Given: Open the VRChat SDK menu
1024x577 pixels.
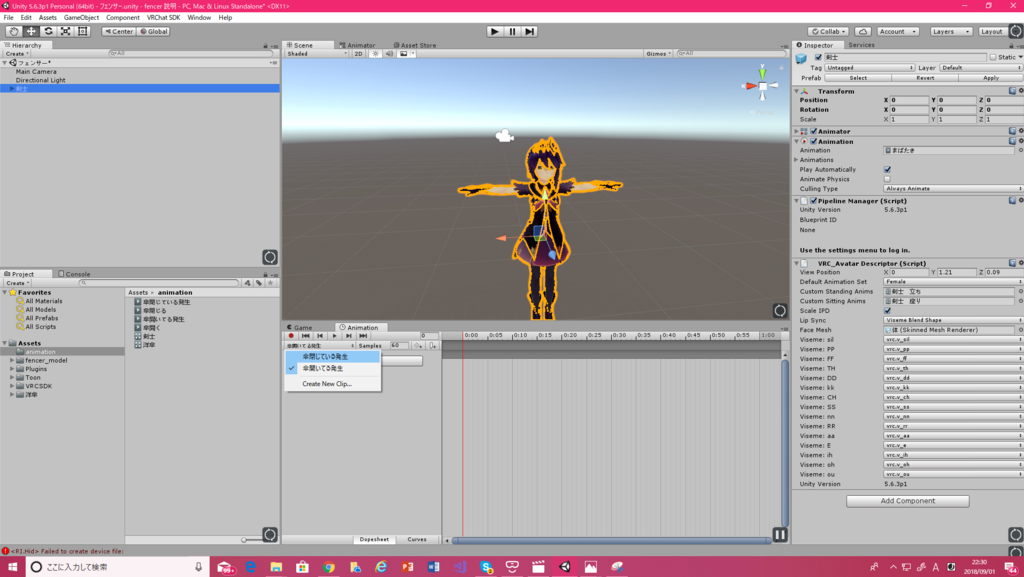Looking at the screenshot, I should point(163,18).
